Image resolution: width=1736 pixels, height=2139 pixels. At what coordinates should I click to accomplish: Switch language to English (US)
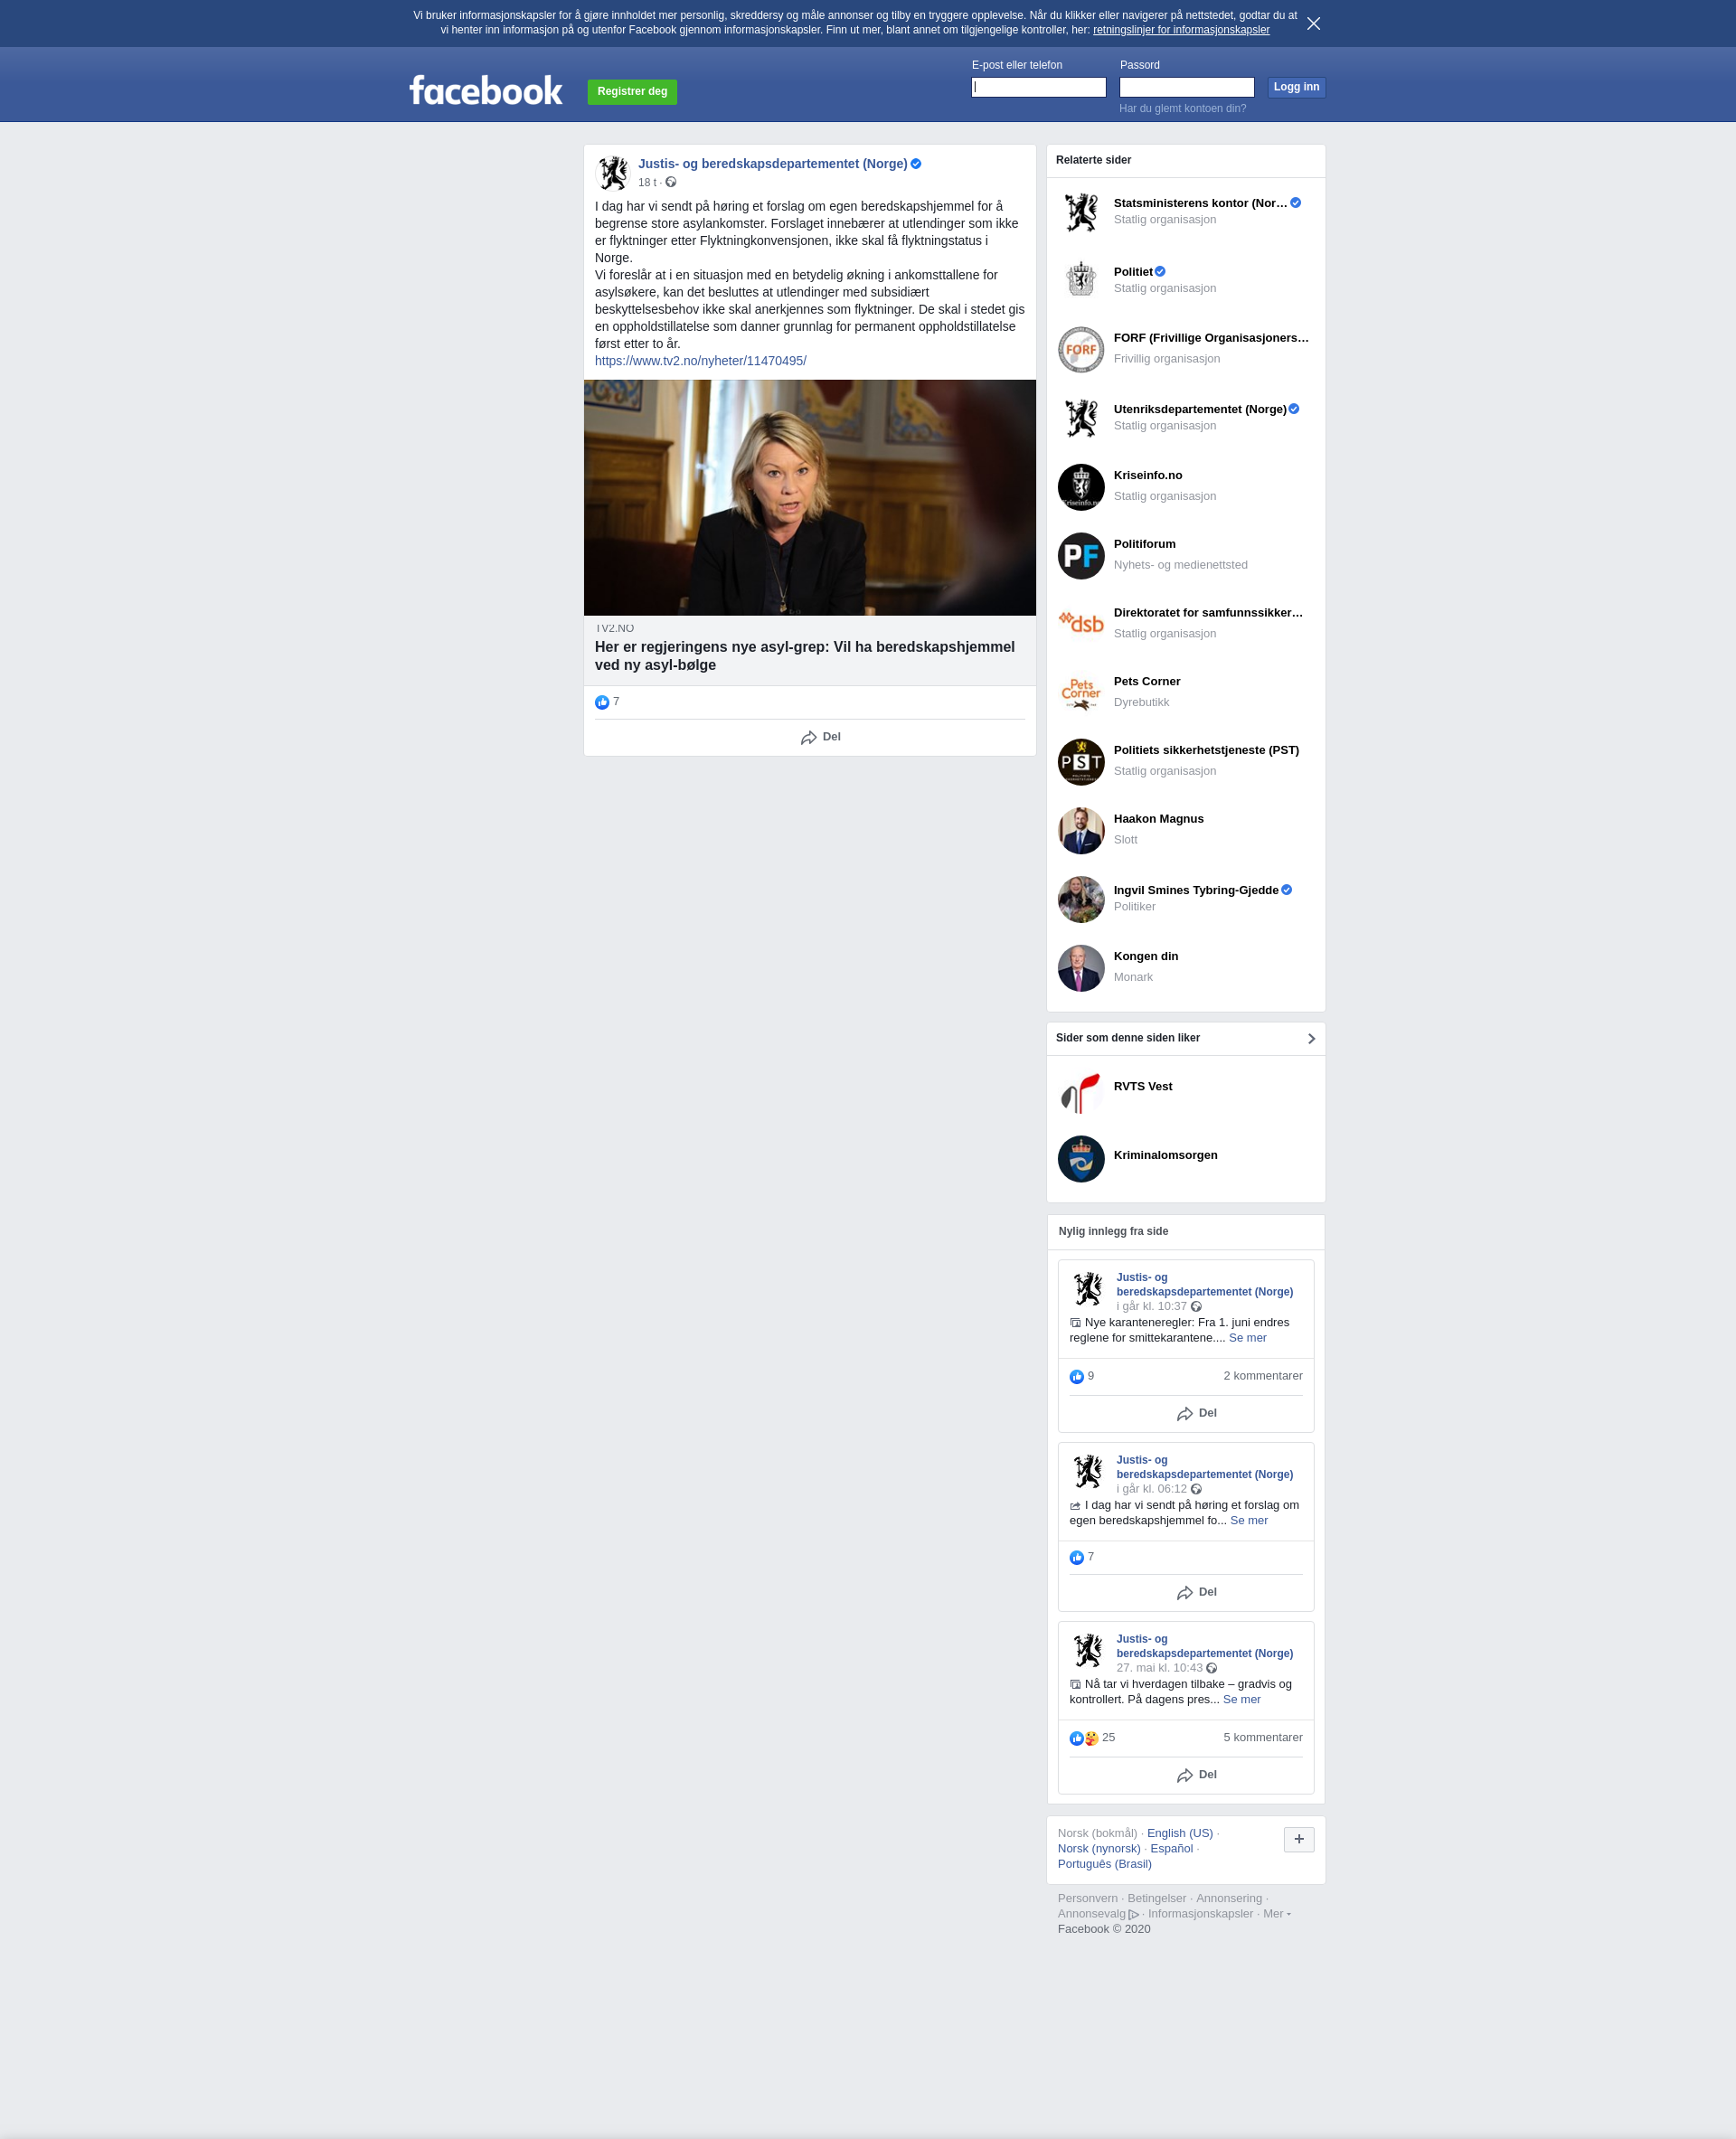[1179, 1833]
